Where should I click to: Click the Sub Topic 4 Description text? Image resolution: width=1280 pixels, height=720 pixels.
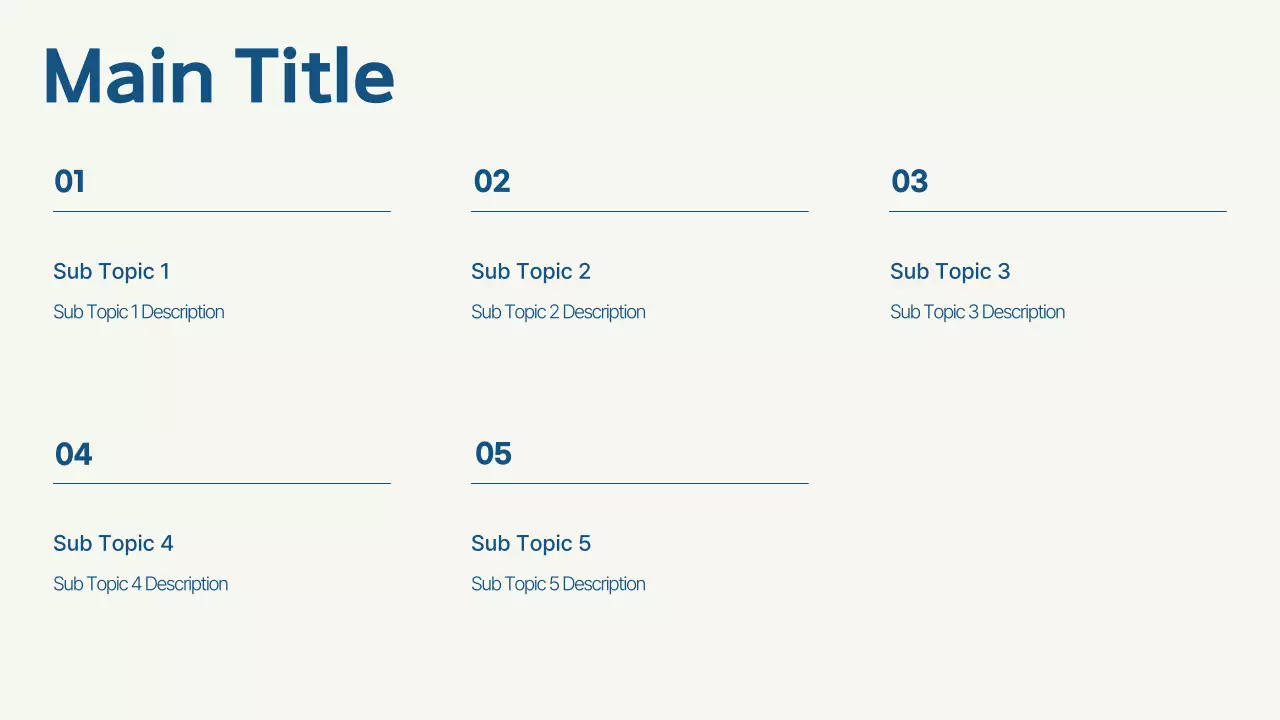pyautogui.click(x=140, y=584)
